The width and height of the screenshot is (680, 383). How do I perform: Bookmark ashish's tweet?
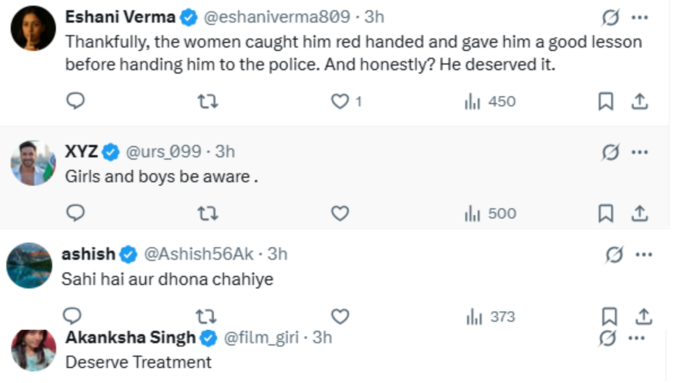point(610,316)
